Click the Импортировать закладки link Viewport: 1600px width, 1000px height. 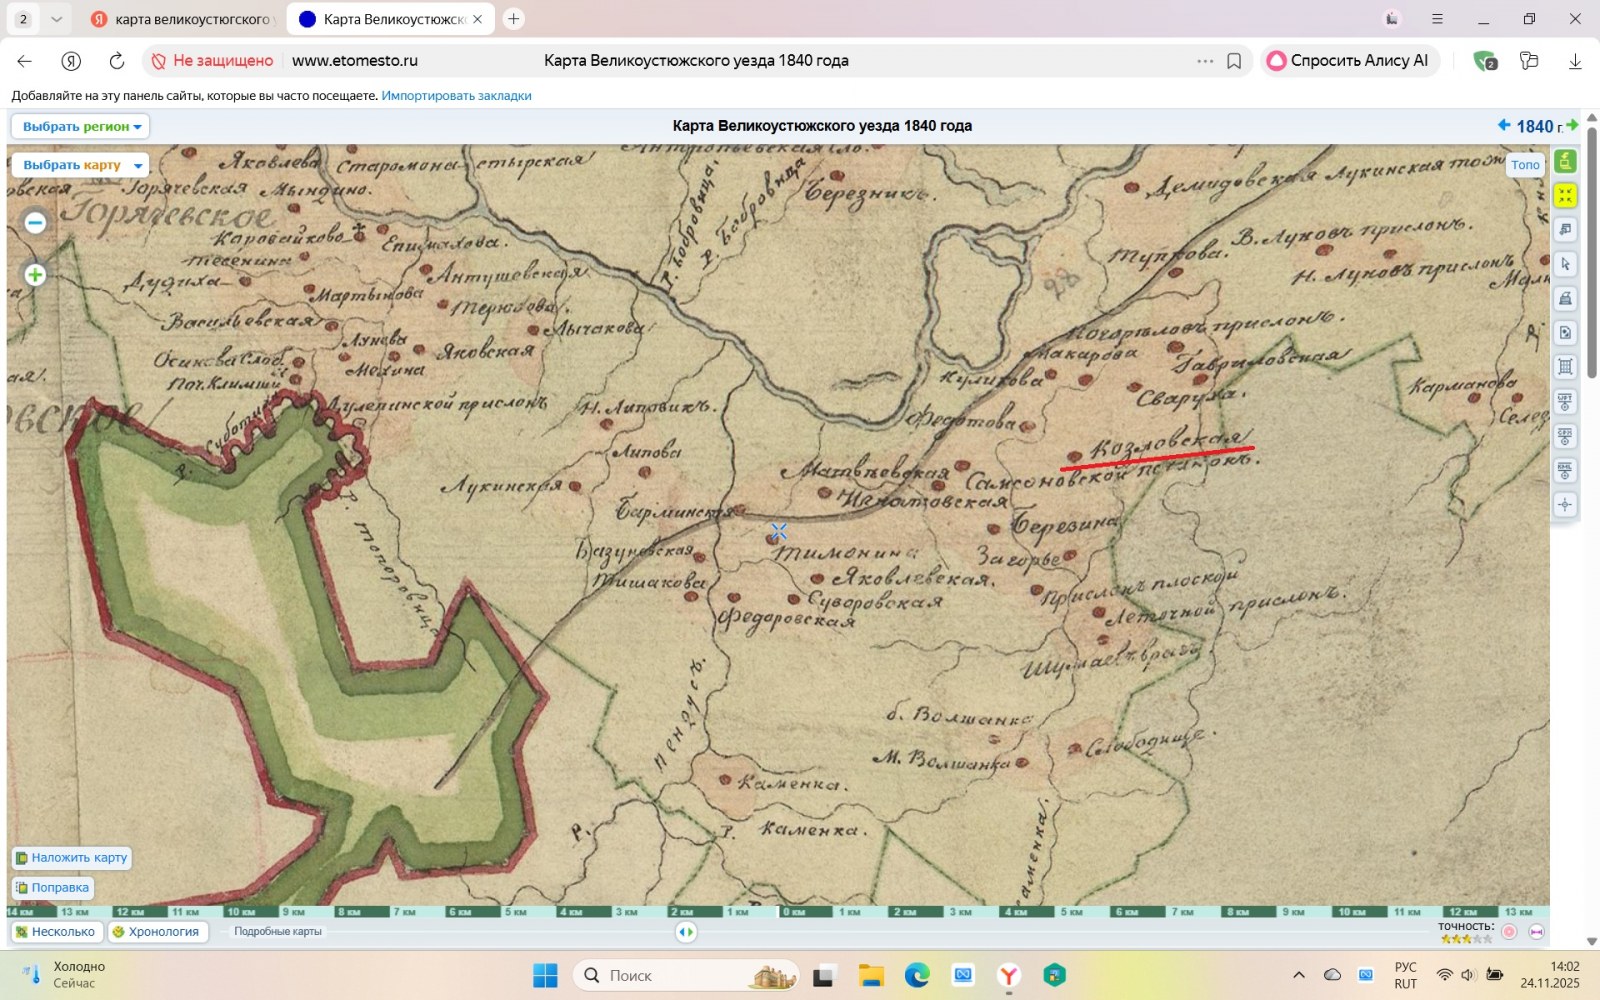pos(456,96)
